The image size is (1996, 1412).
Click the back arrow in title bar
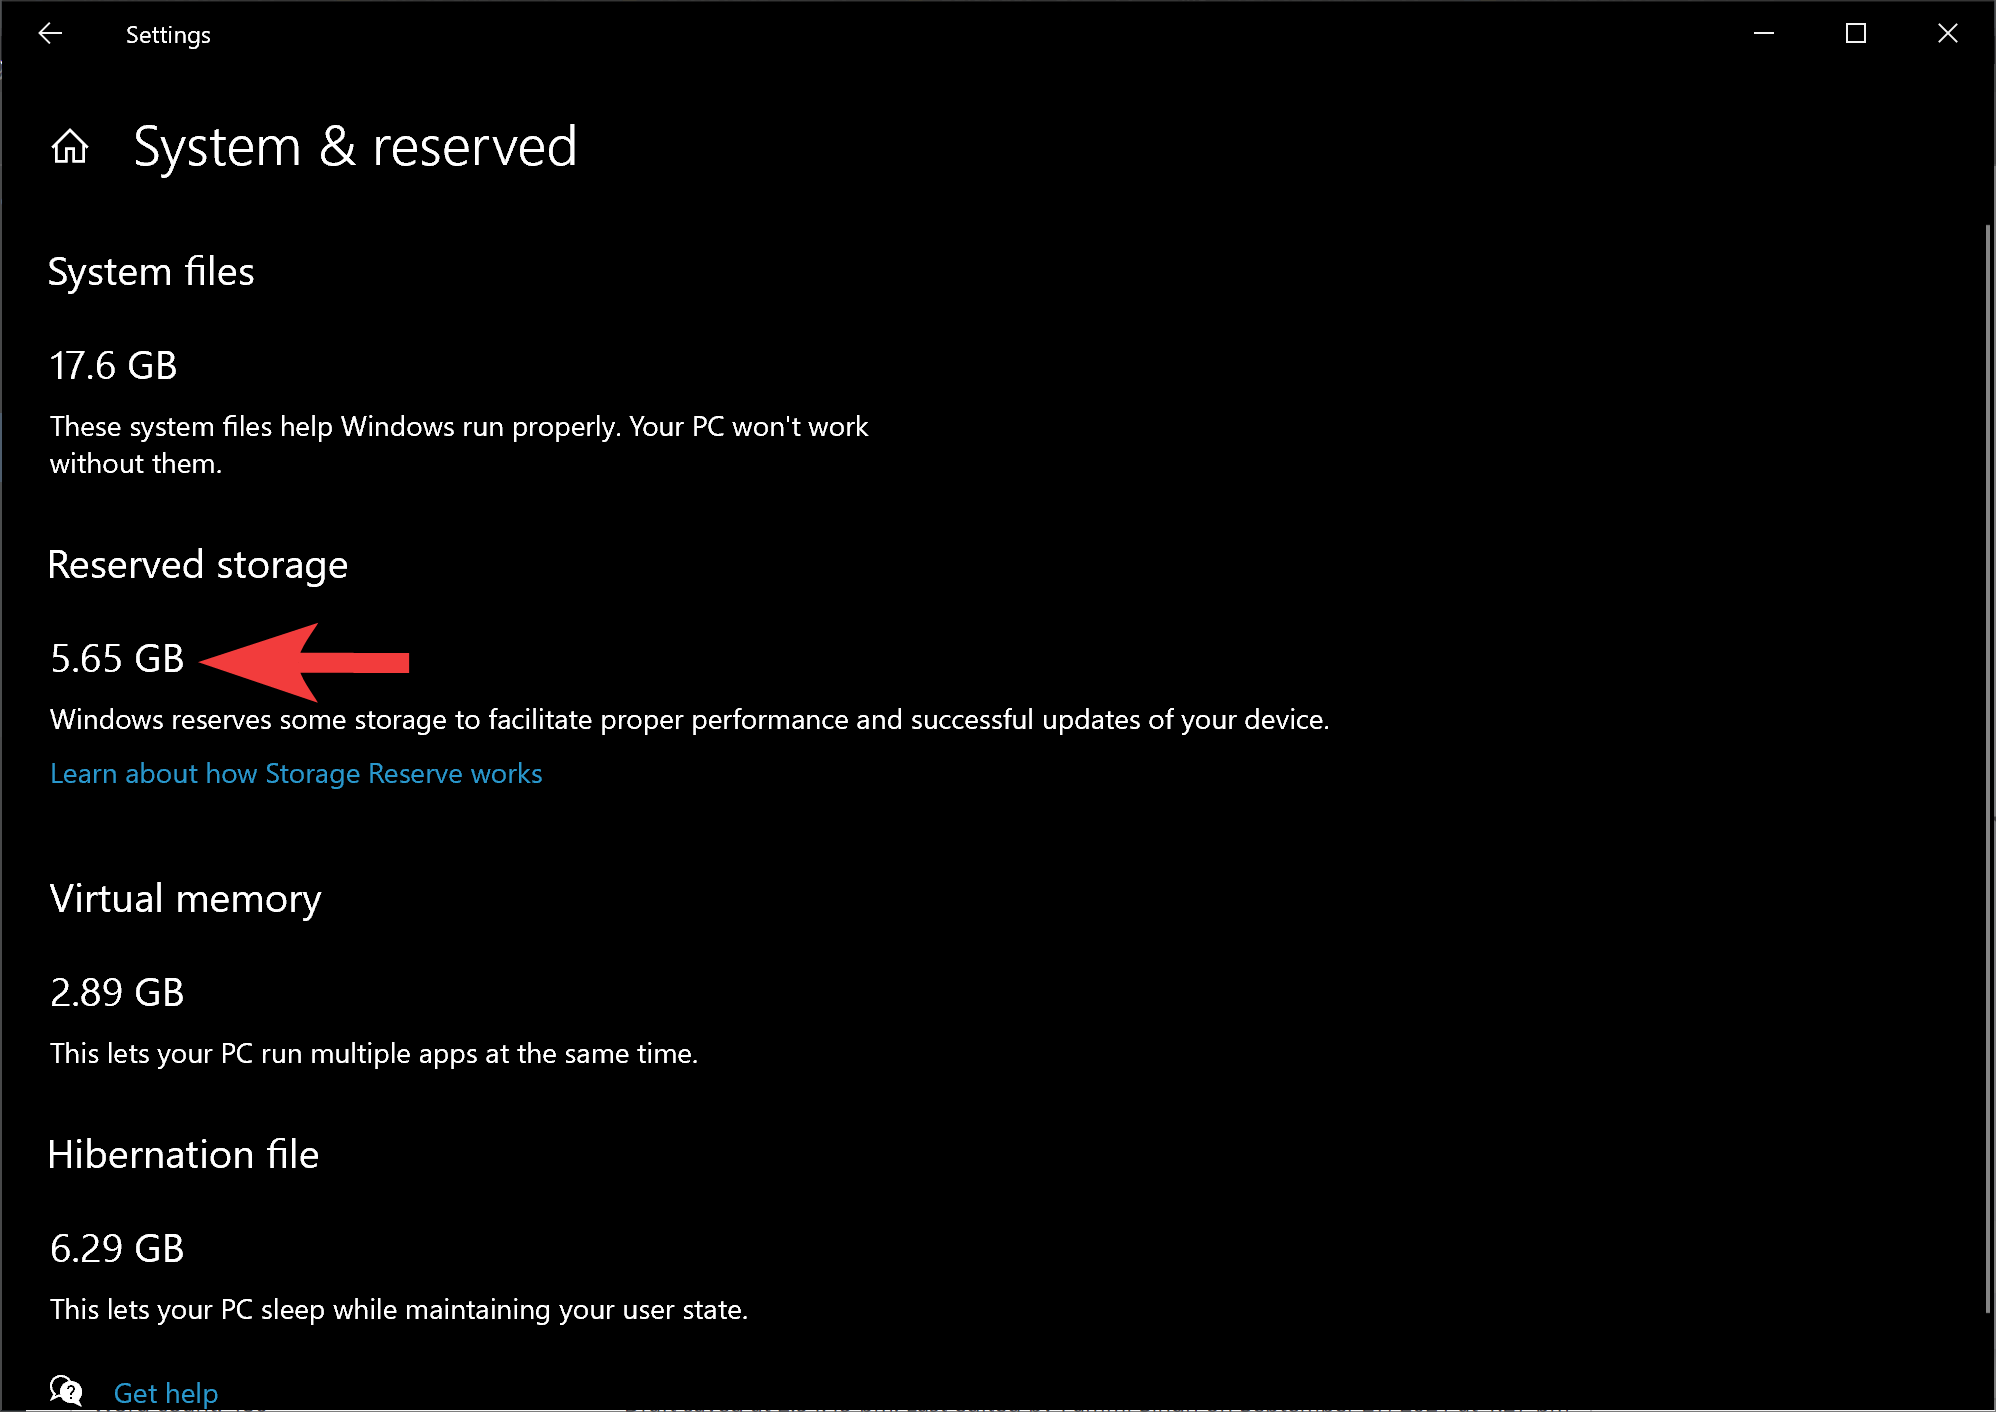pyautogui.click(x=50, y=34)
